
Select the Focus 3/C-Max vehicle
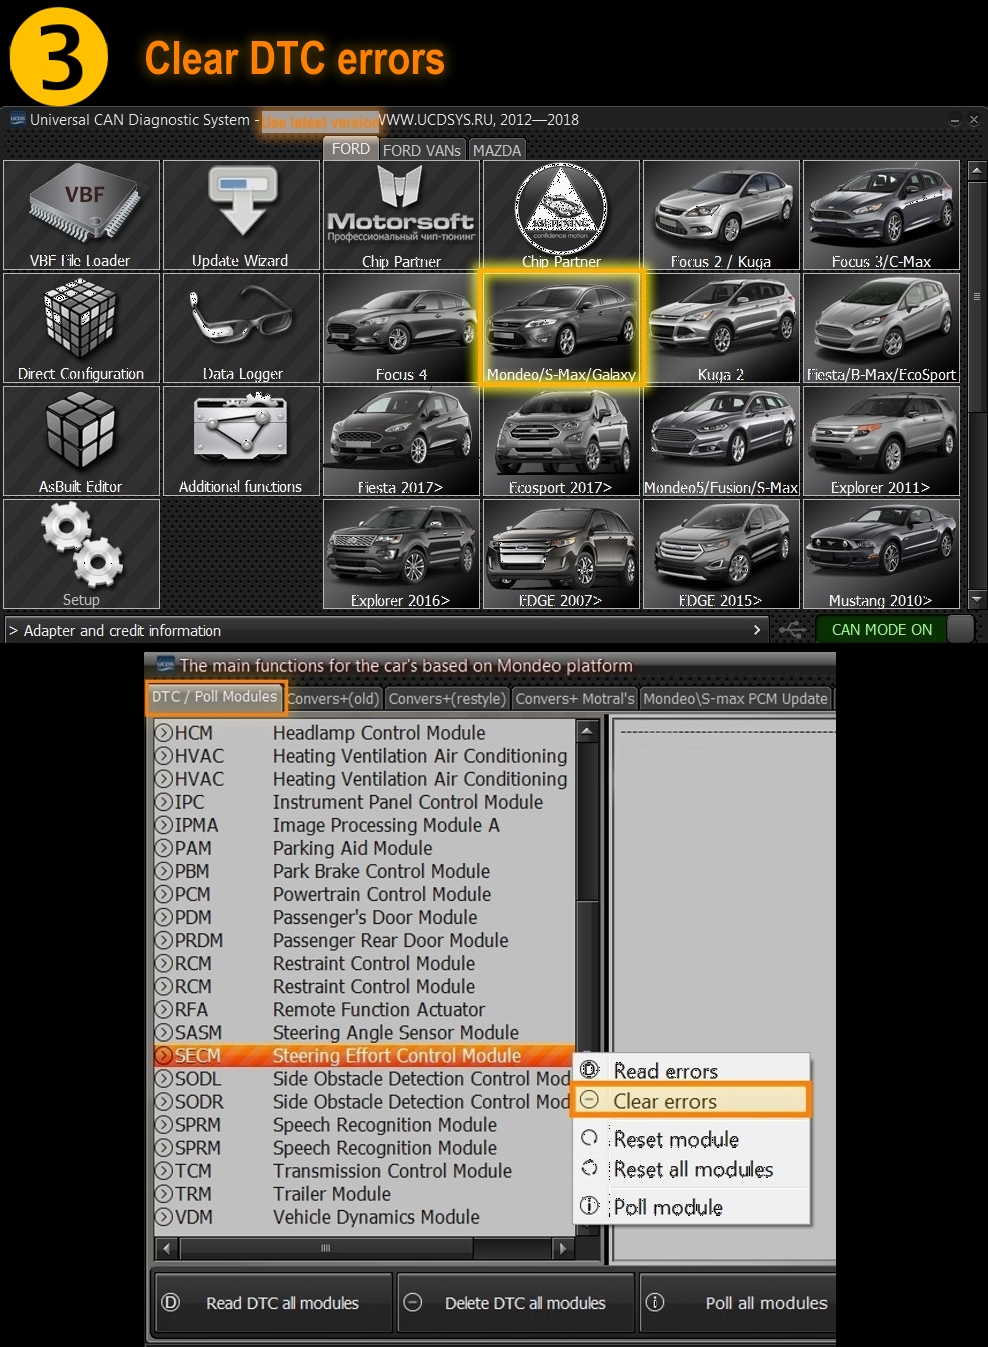click(x=881, y=215)
